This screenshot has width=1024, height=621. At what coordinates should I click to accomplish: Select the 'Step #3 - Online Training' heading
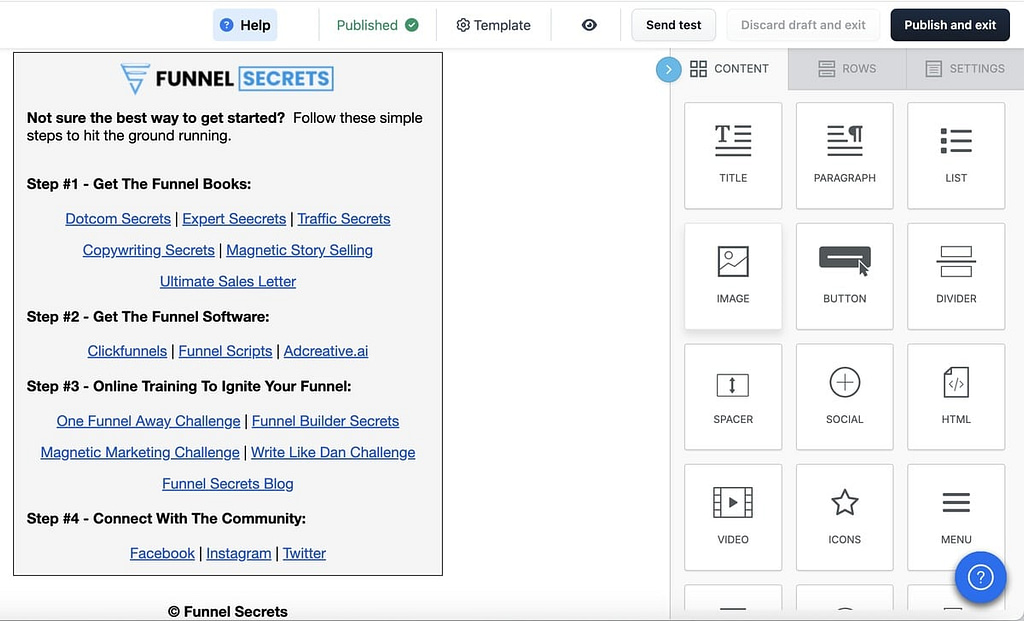(x=189, y=387)
